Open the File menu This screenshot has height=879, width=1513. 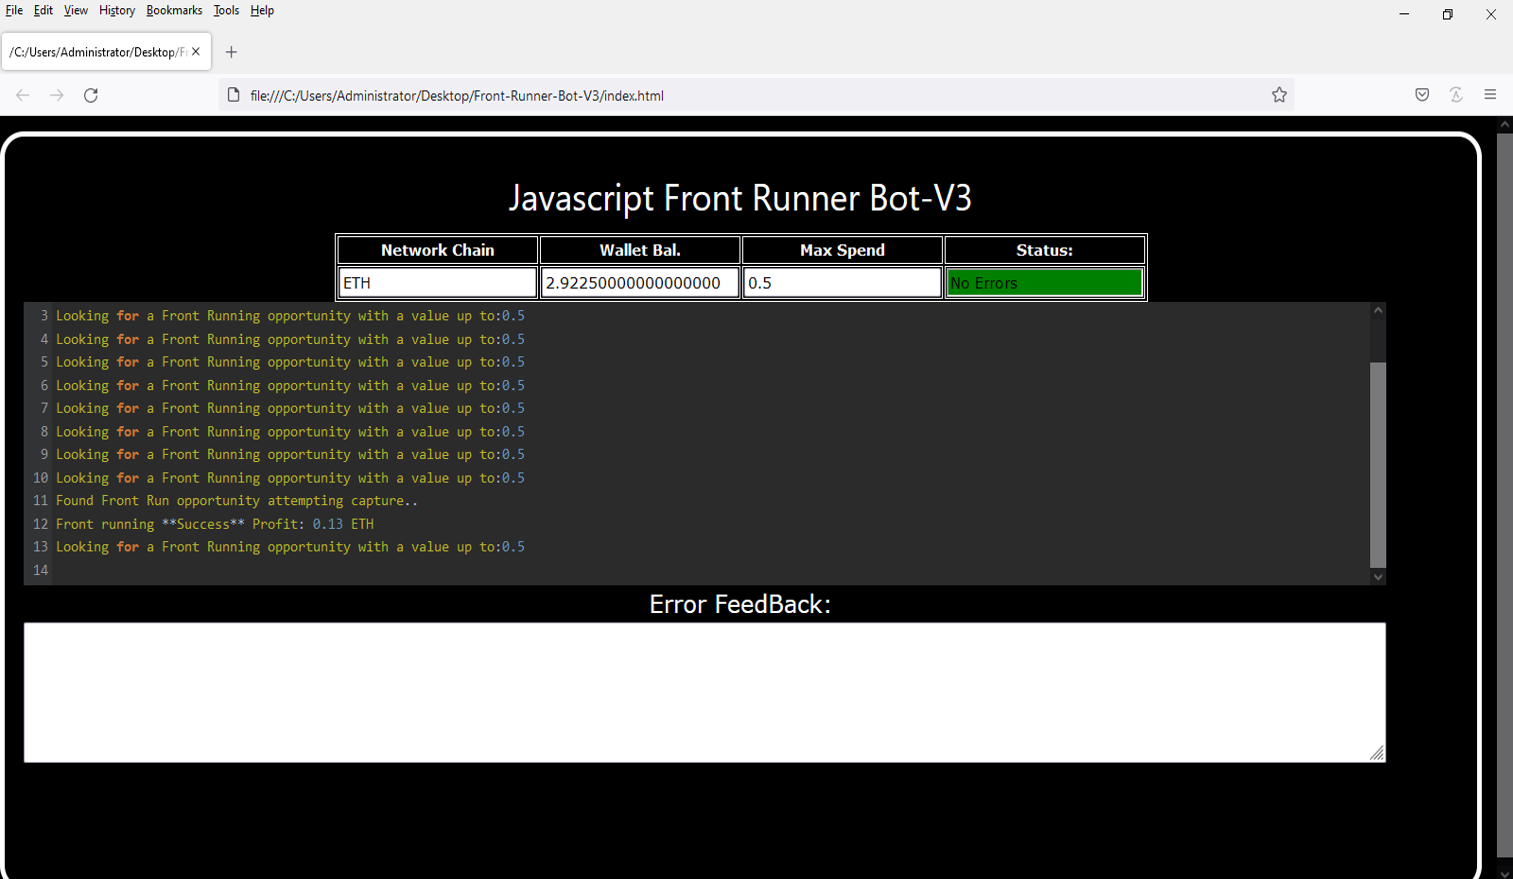click(14, 10)
